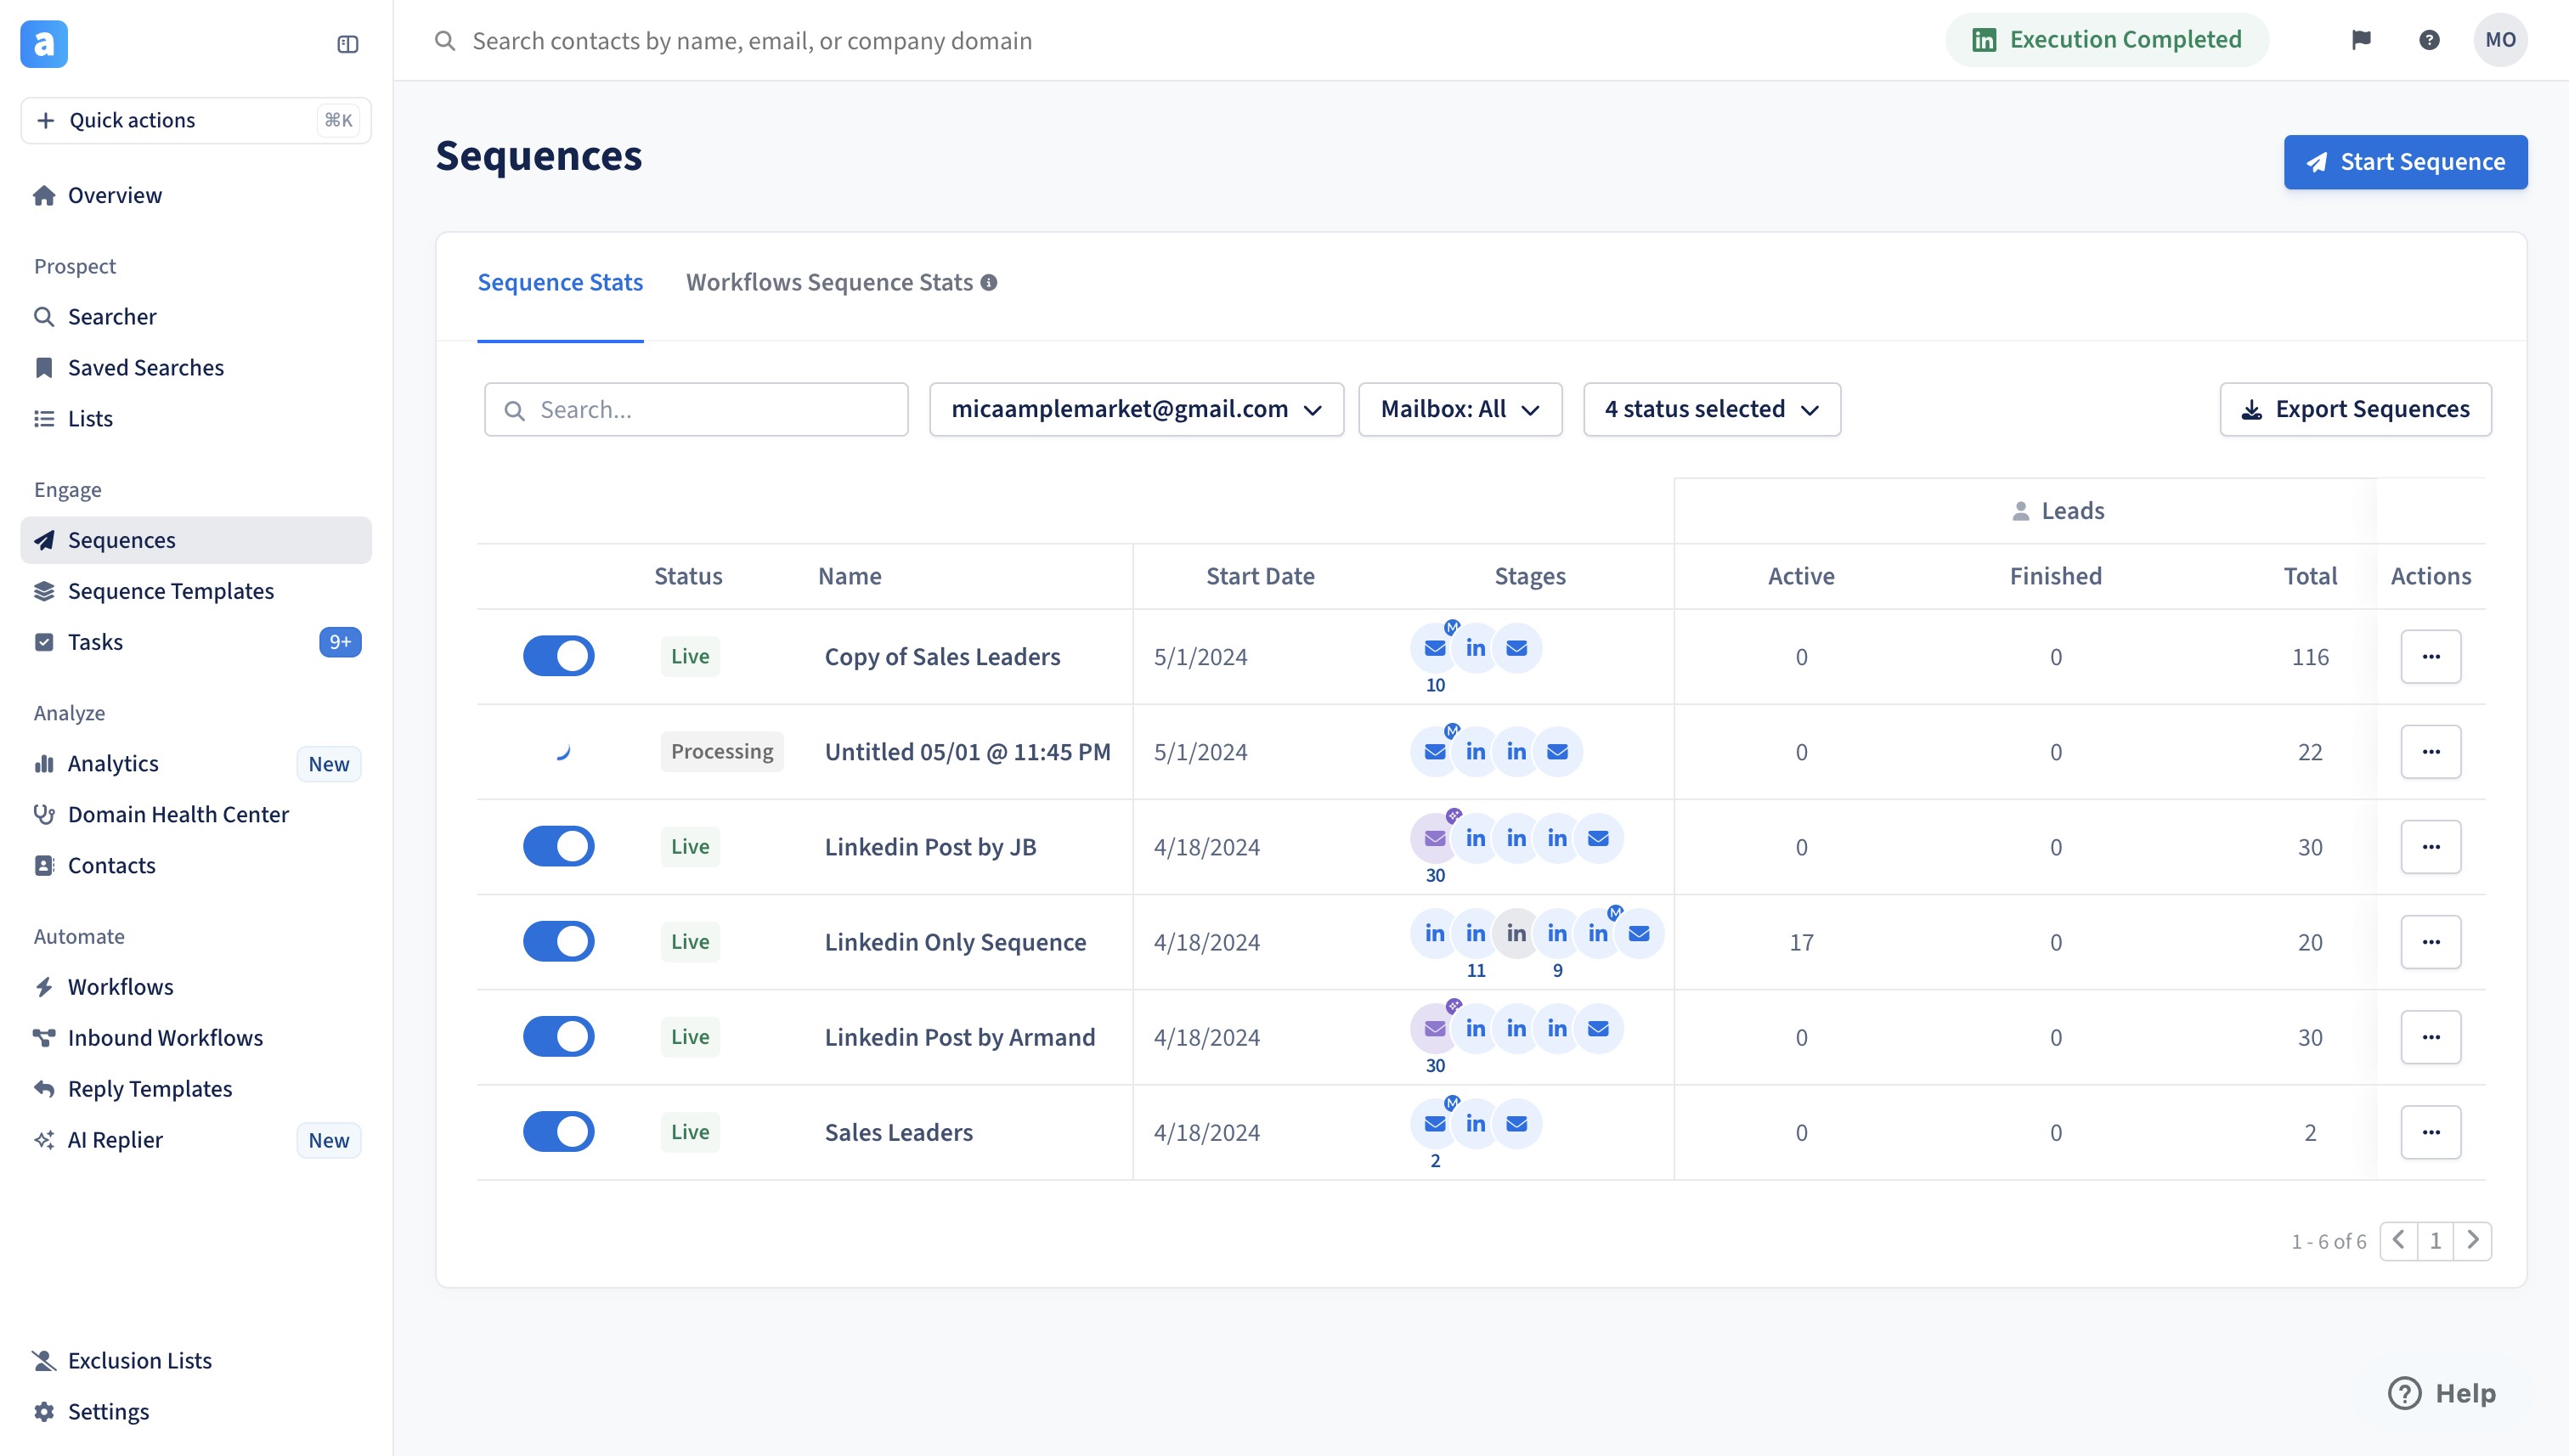Open the MO user avatar
This screenshot has height=1456, width=2569.
2499,40
